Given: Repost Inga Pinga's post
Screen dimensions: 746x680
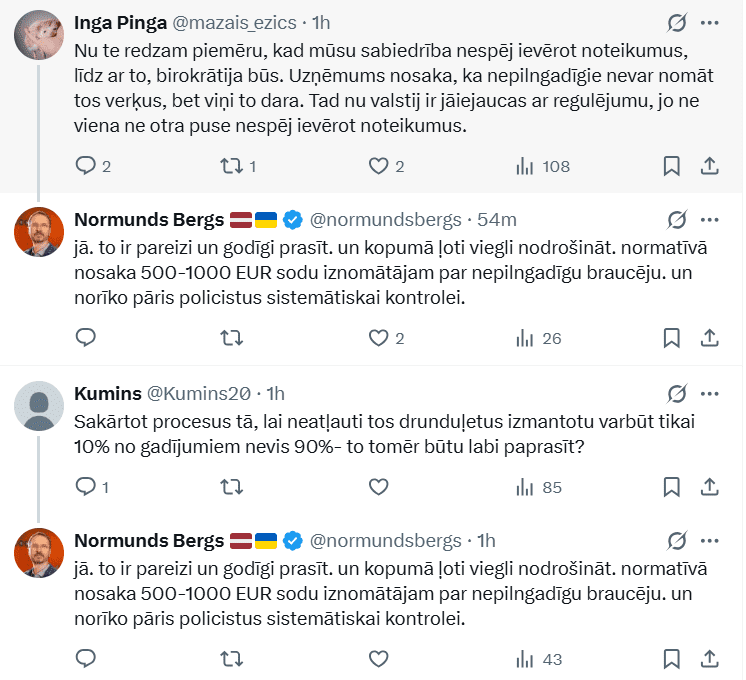Looking at the screenshot, I should point(231,166).
